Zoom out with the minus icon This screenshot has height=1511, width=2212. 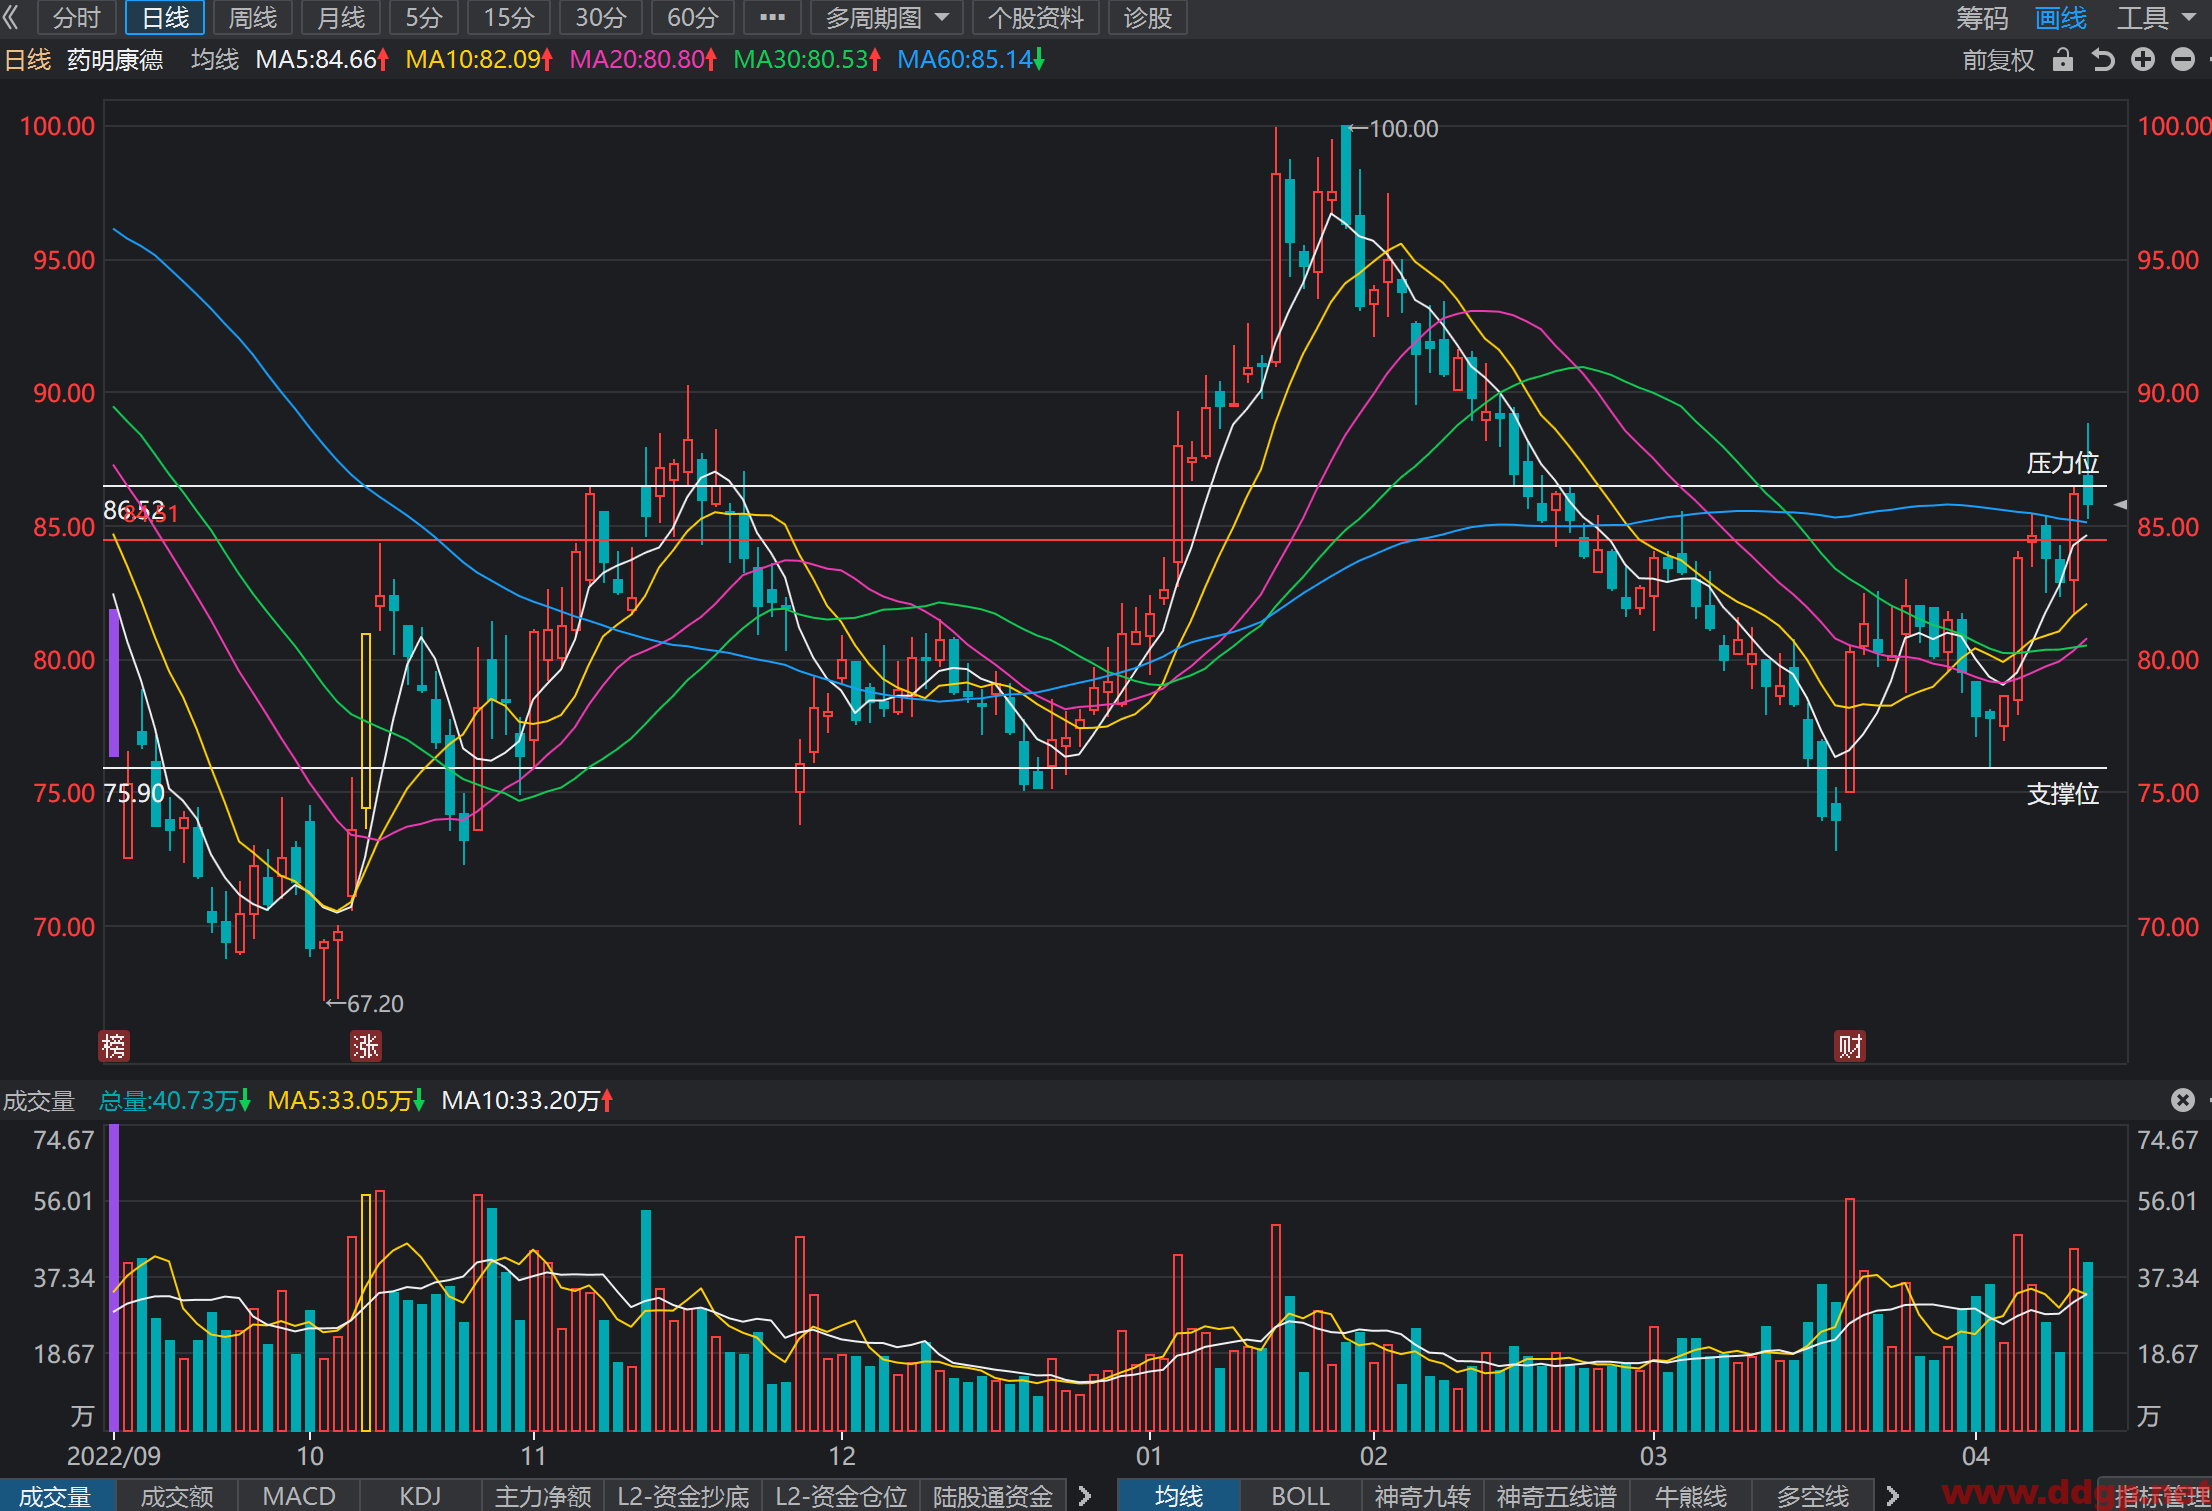point(2183,60)
